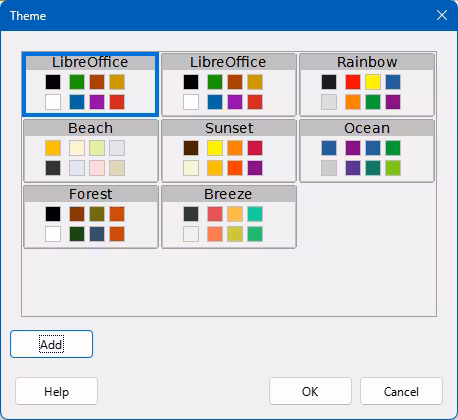Cancel the Theme dialog
The height and width of the screenshot is (420, 458).
401,391
